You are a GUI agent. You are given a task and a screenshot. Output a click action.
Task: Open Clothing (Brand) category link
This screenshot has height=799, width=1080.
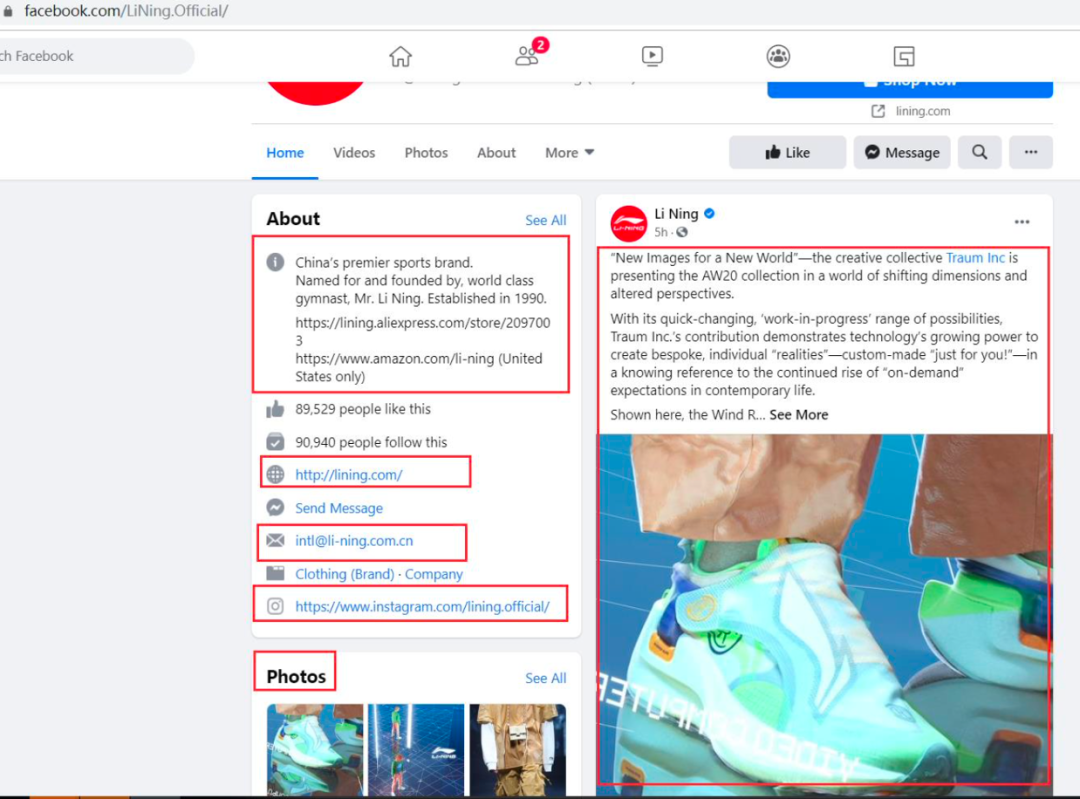tap(344, 574)
